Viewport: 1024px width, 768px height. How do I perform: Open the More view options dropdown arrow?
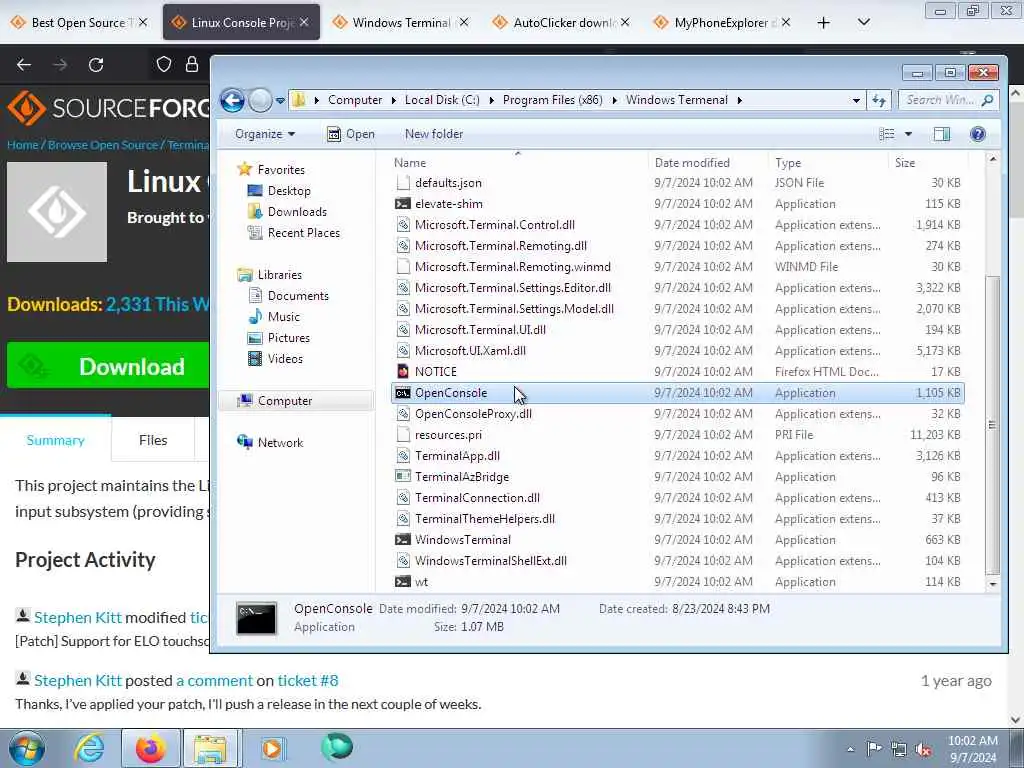(908, 134)
